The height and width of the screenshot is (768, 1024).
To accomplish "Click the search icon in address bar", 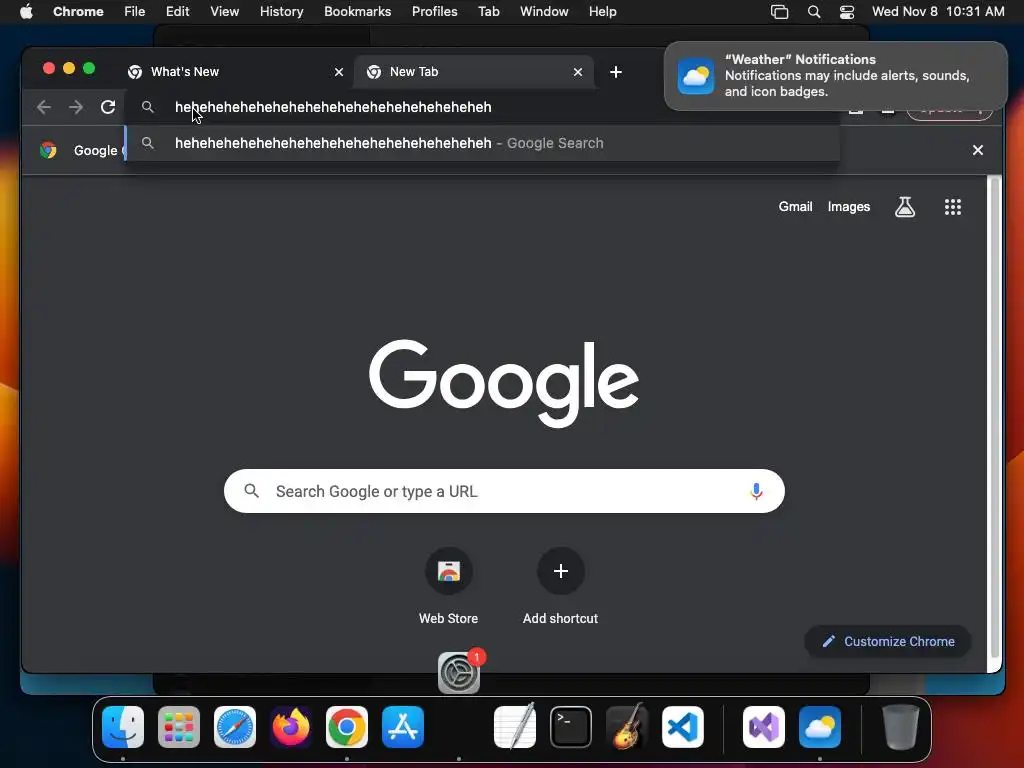I will click(x=148, y=107).
